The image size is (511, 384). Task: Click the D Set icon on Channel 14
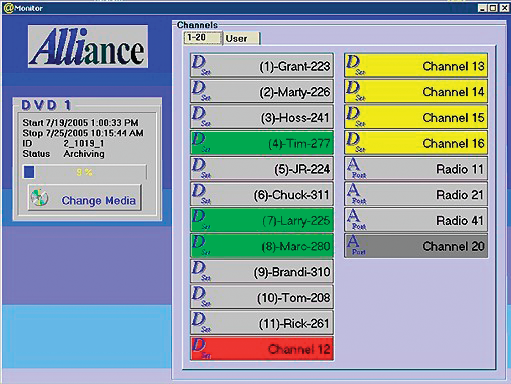point(355,91)
